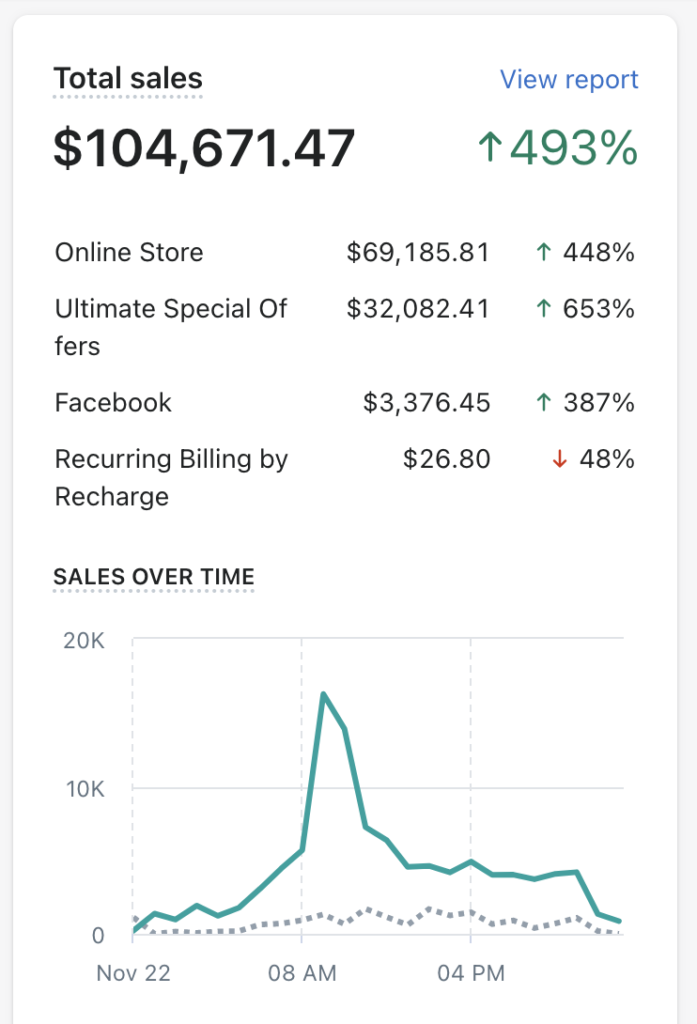Click the green up arrow beside 493%
This screenshot has height=1024, width=697.
pos(490,148)
